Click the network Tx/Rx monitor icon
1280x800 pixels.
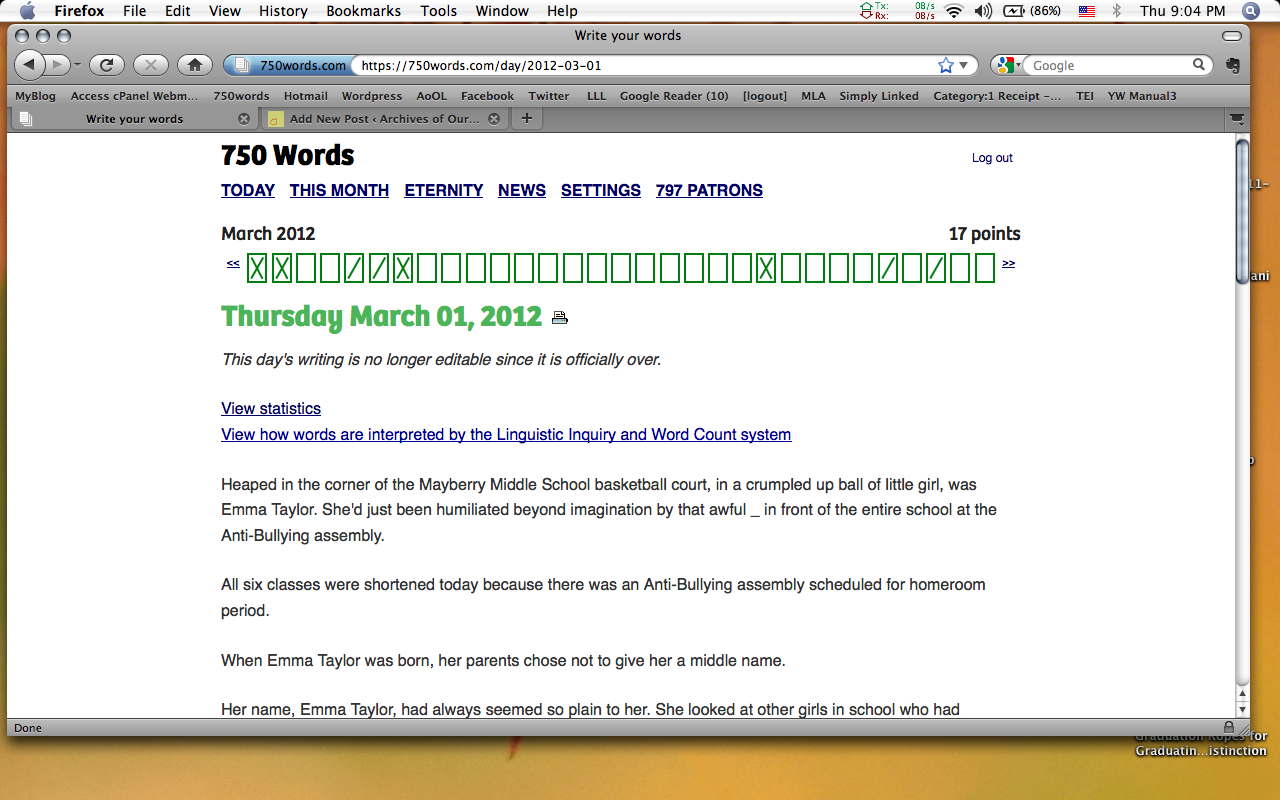click(x=898, y=11)
